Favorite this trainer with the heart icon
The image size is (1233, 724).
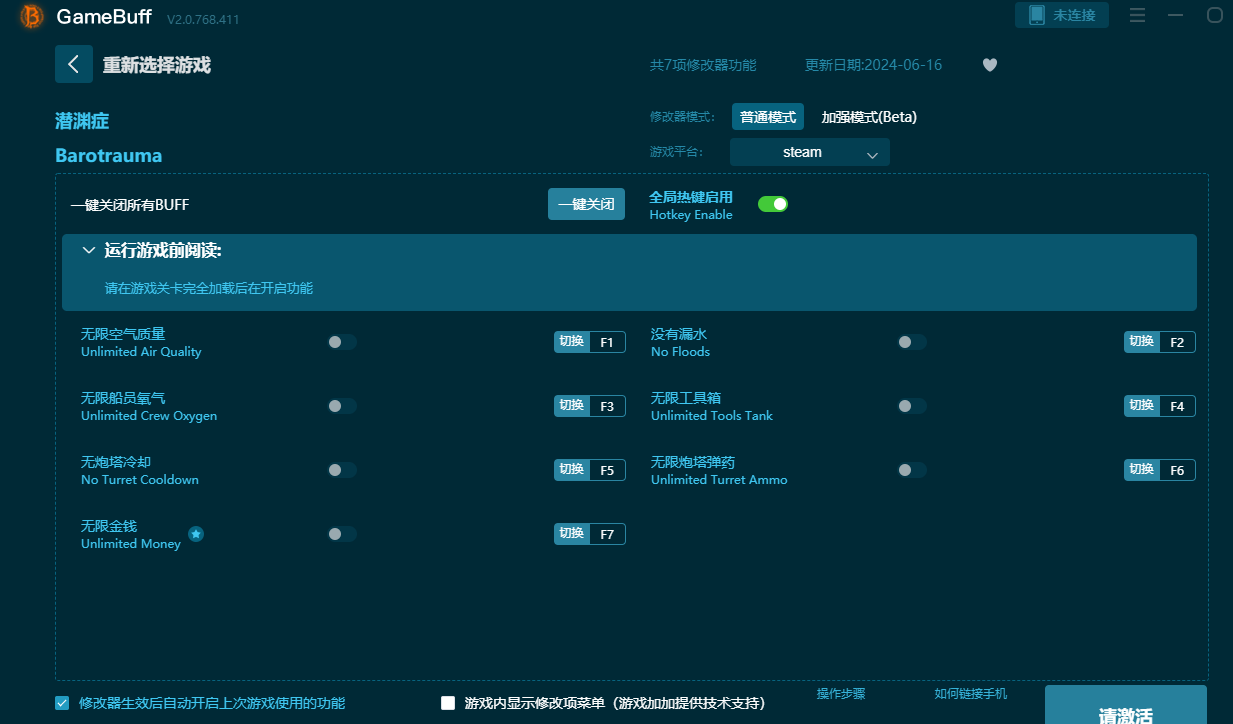pos(990,65)
